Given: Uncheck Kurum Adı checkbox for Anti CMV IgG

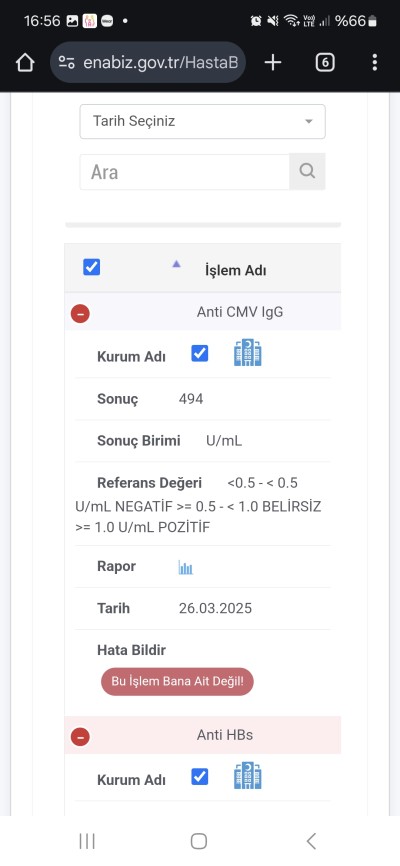Looking at the screenshot, I should (199, 353).
